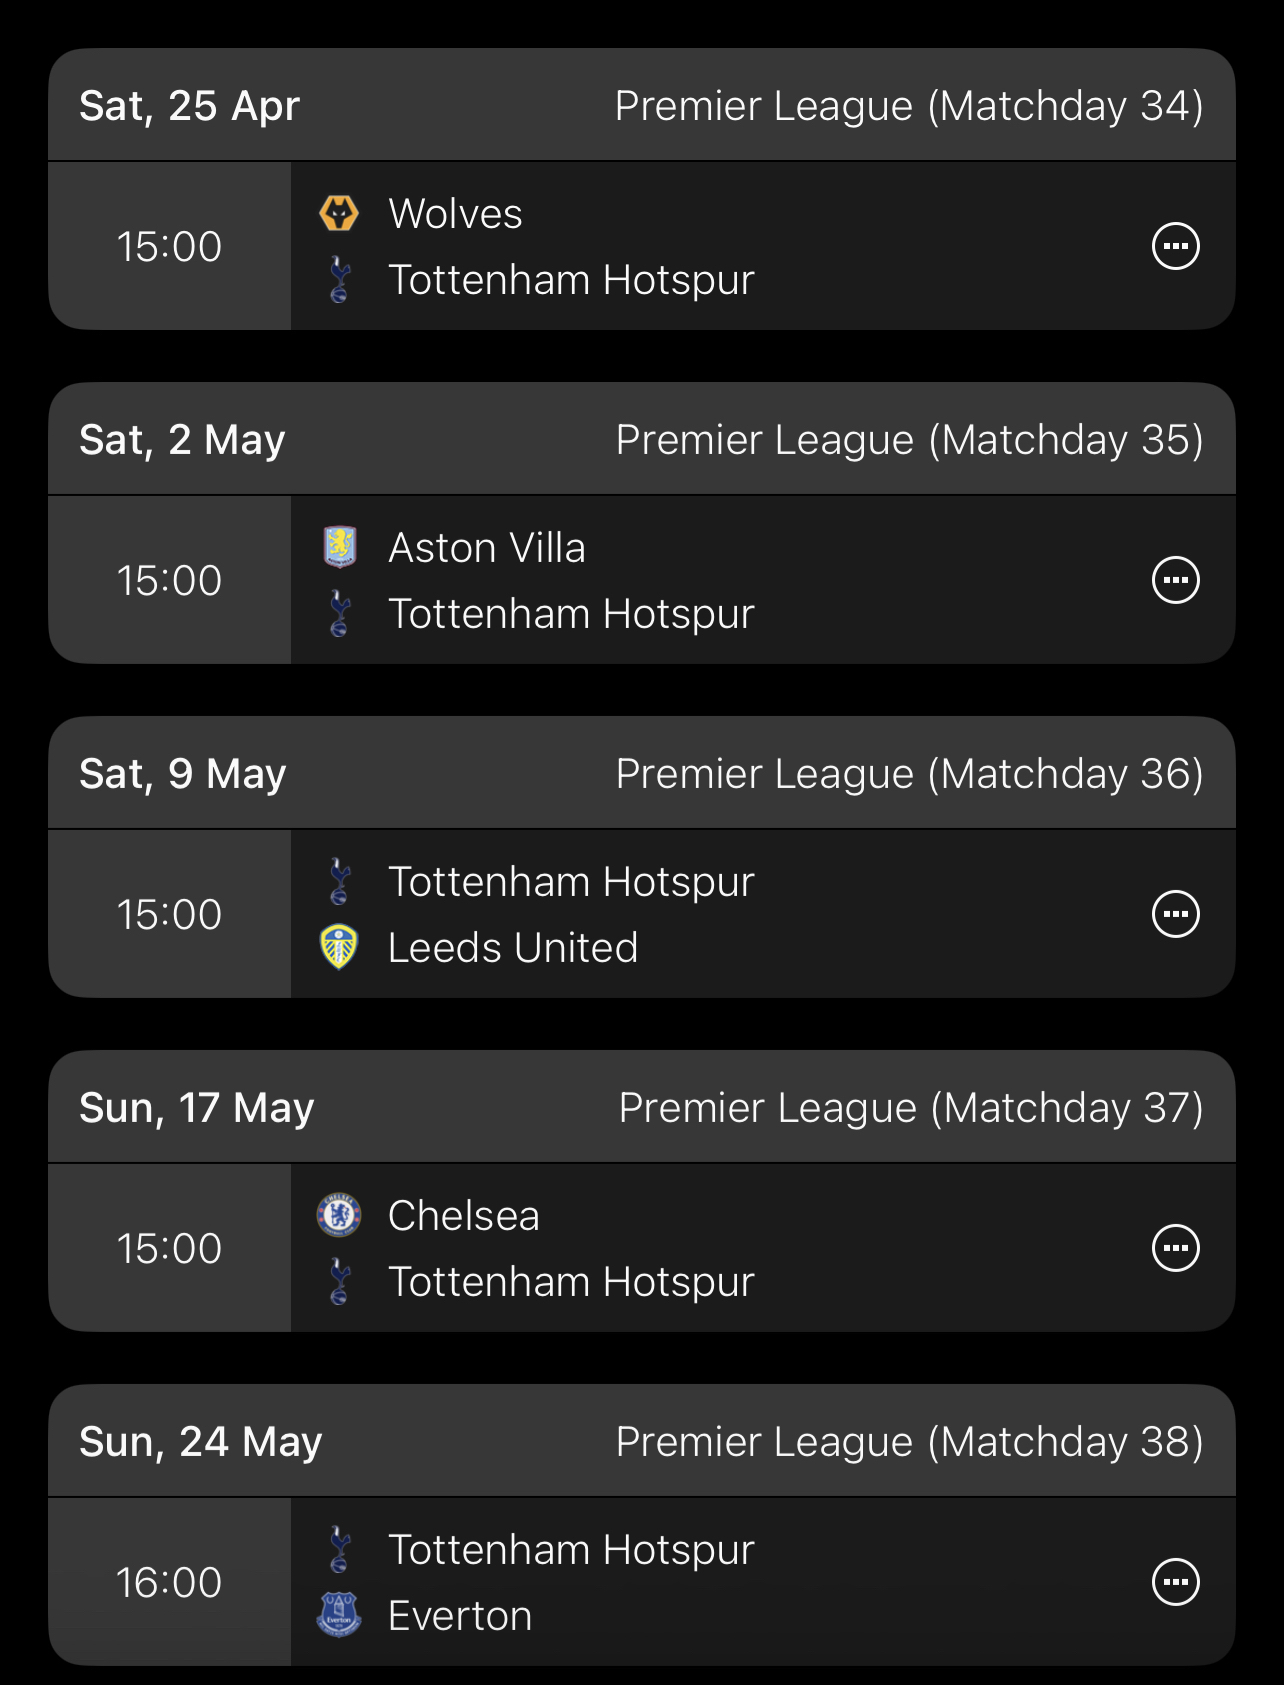Click the Chelsea club crest
The image size is (1284, 1685).
[x=339, y=1215]
